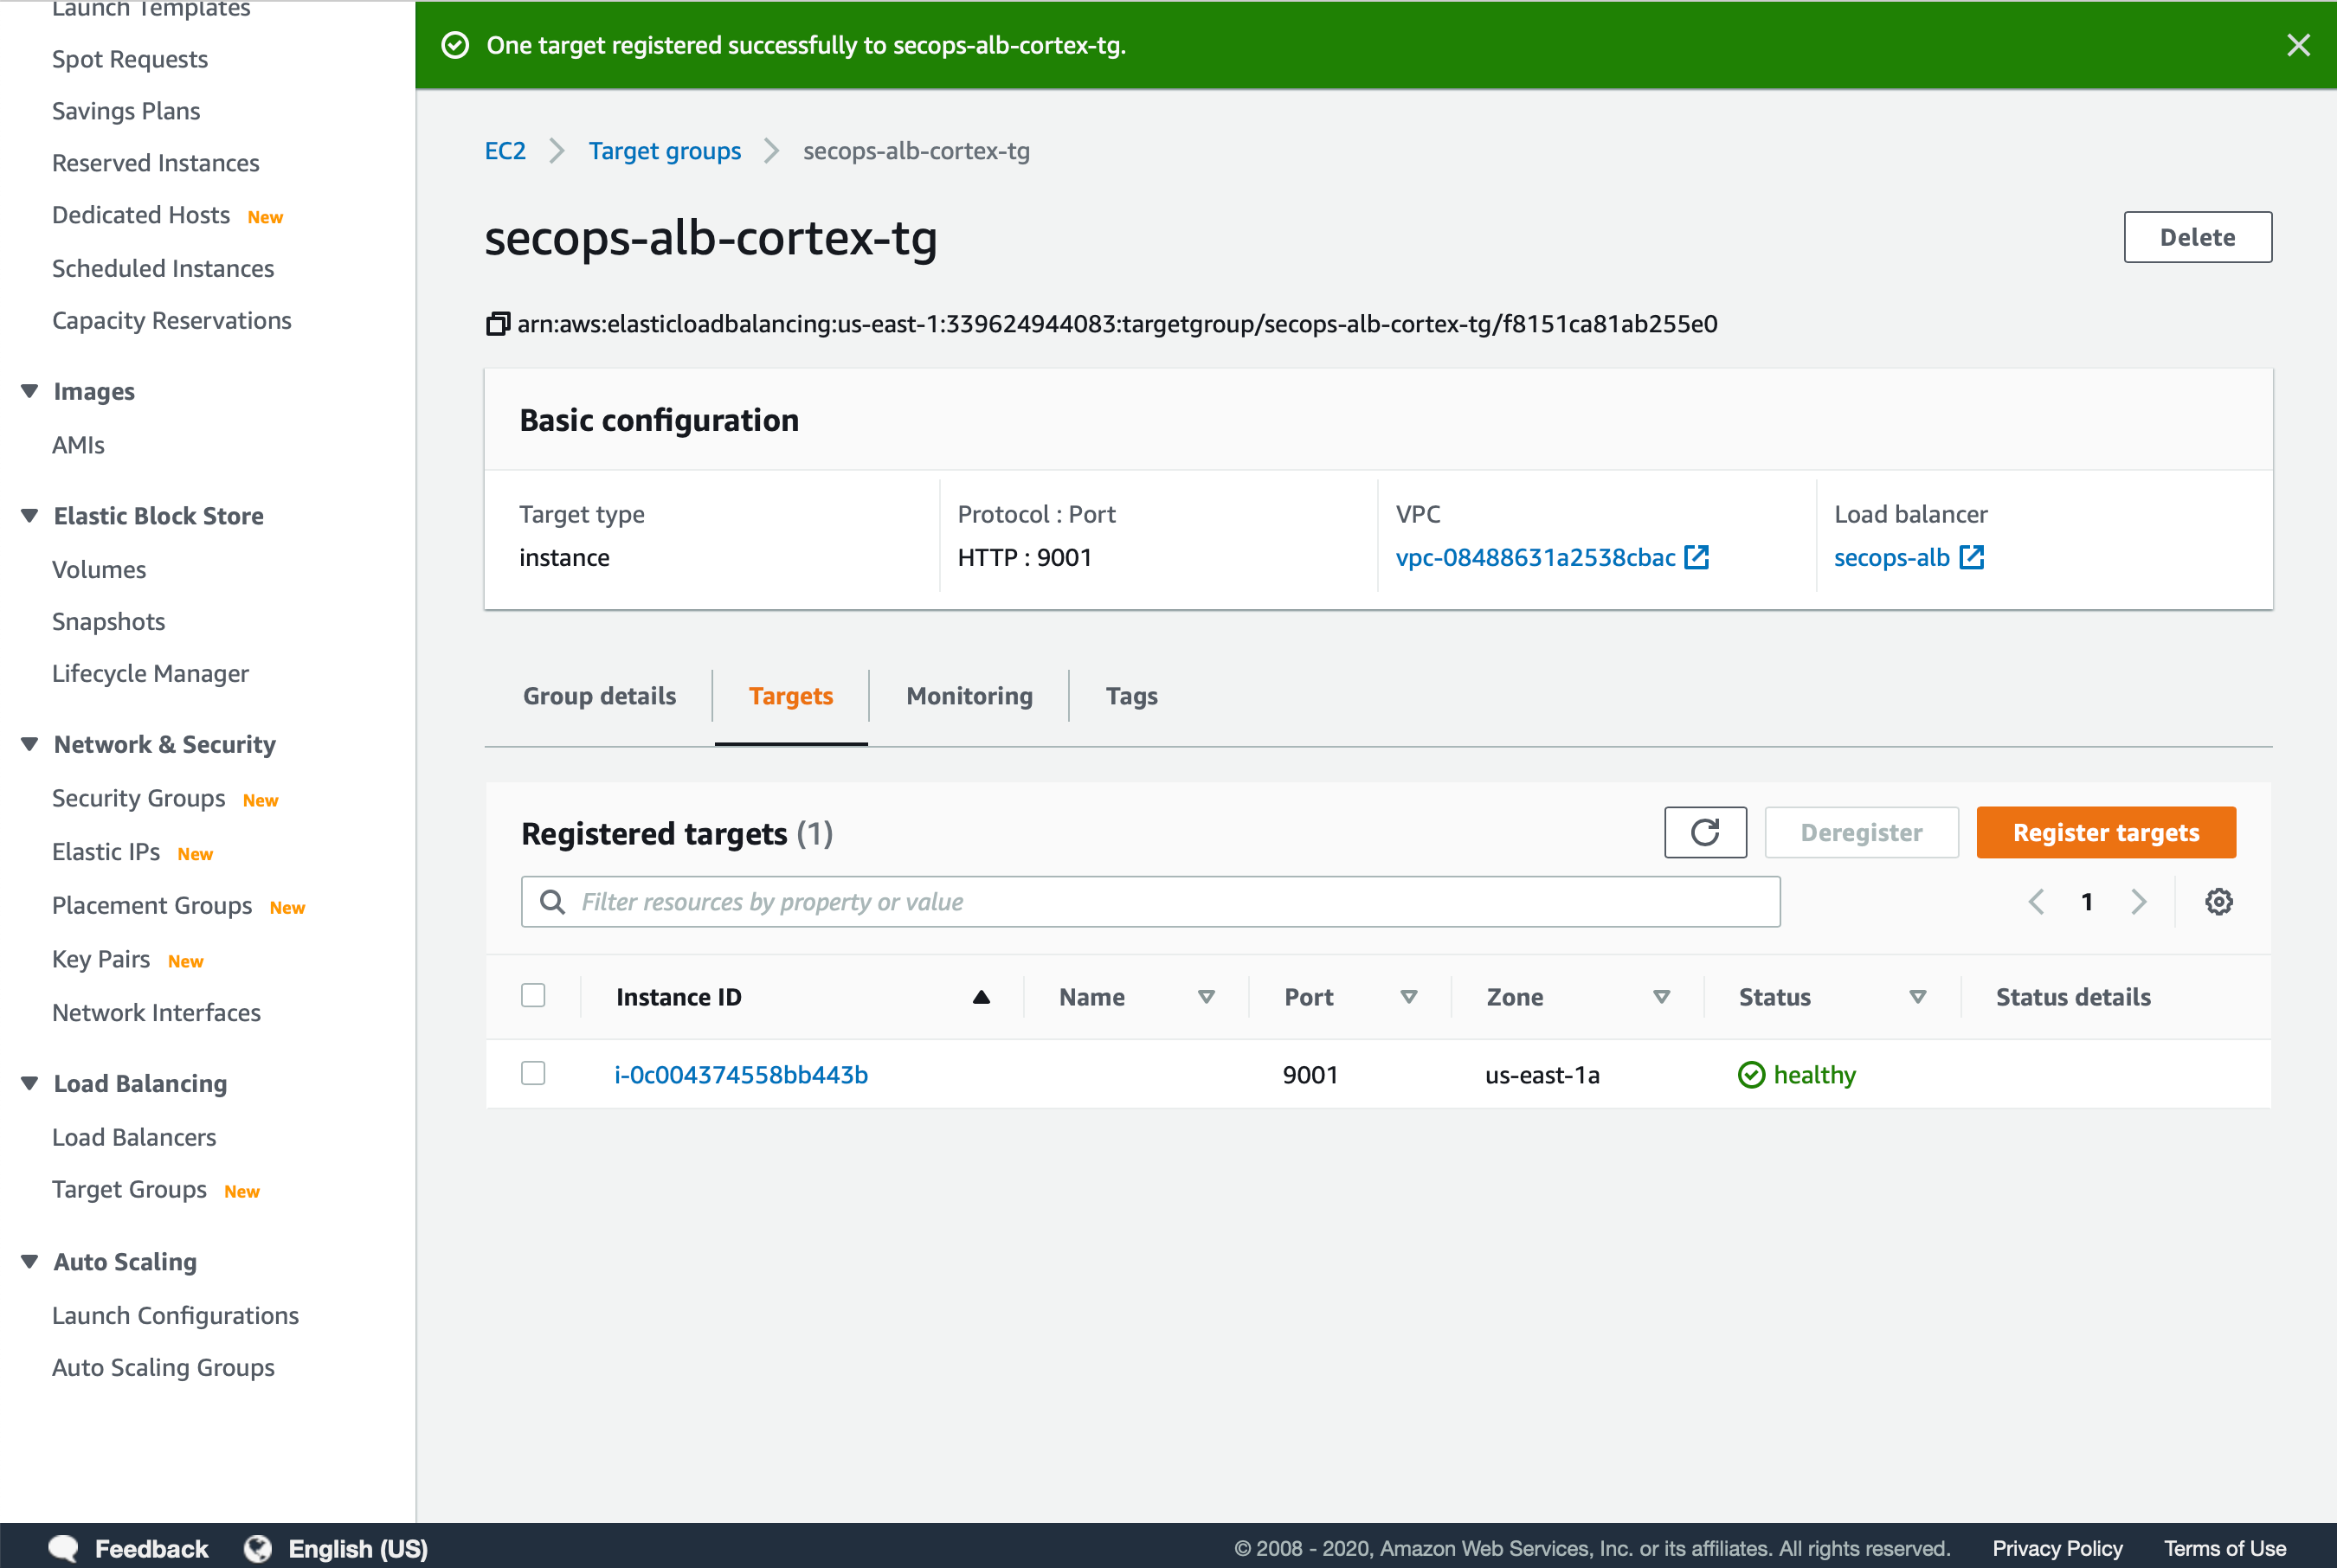Image resolution: width=2337 pixels, height=1568 pixels.
Task: Check the i-0c004374558bb443b row checkbox
Action: coord(533,1073)
